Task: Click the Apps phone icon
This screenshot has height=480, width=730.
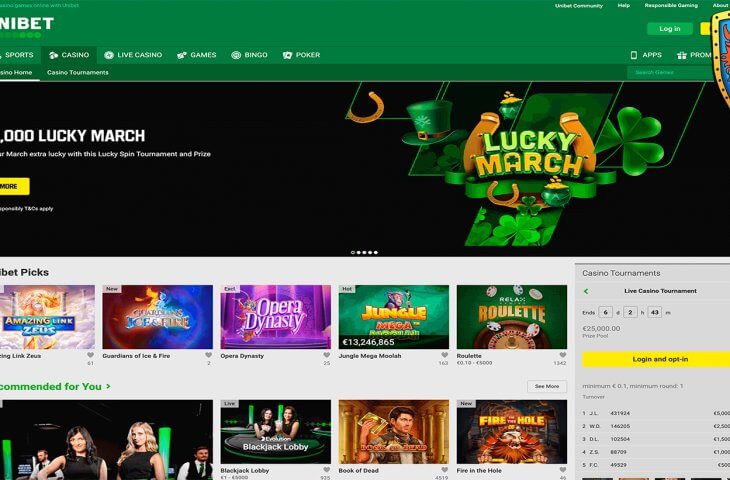Action: [x=634, y=55]
